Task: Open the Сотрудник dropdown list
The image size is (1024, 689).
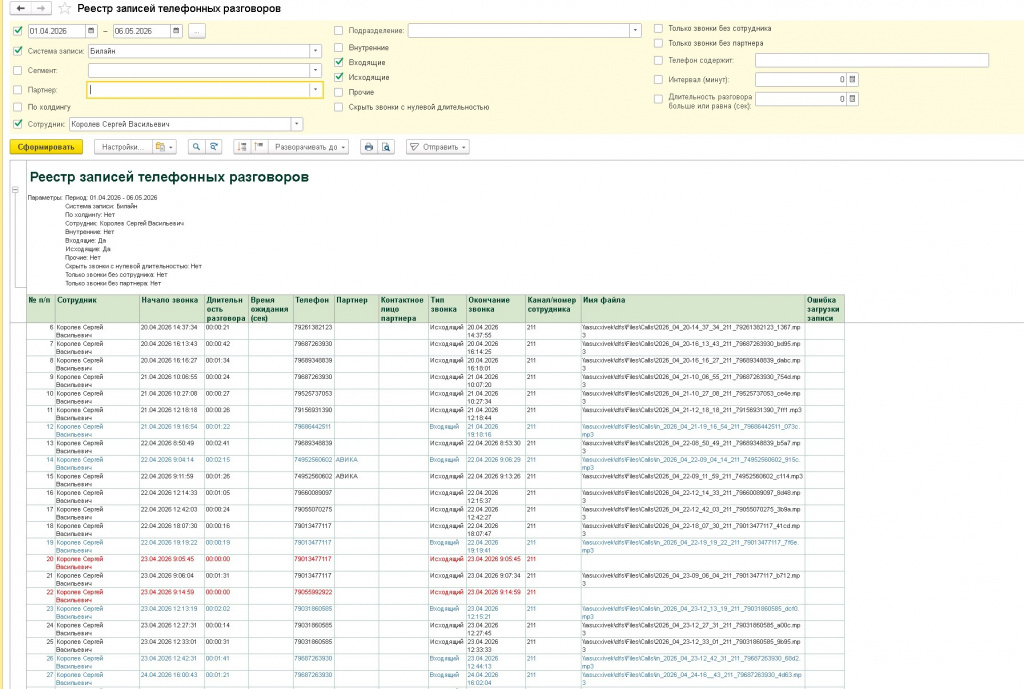Action: pos(296,124)
